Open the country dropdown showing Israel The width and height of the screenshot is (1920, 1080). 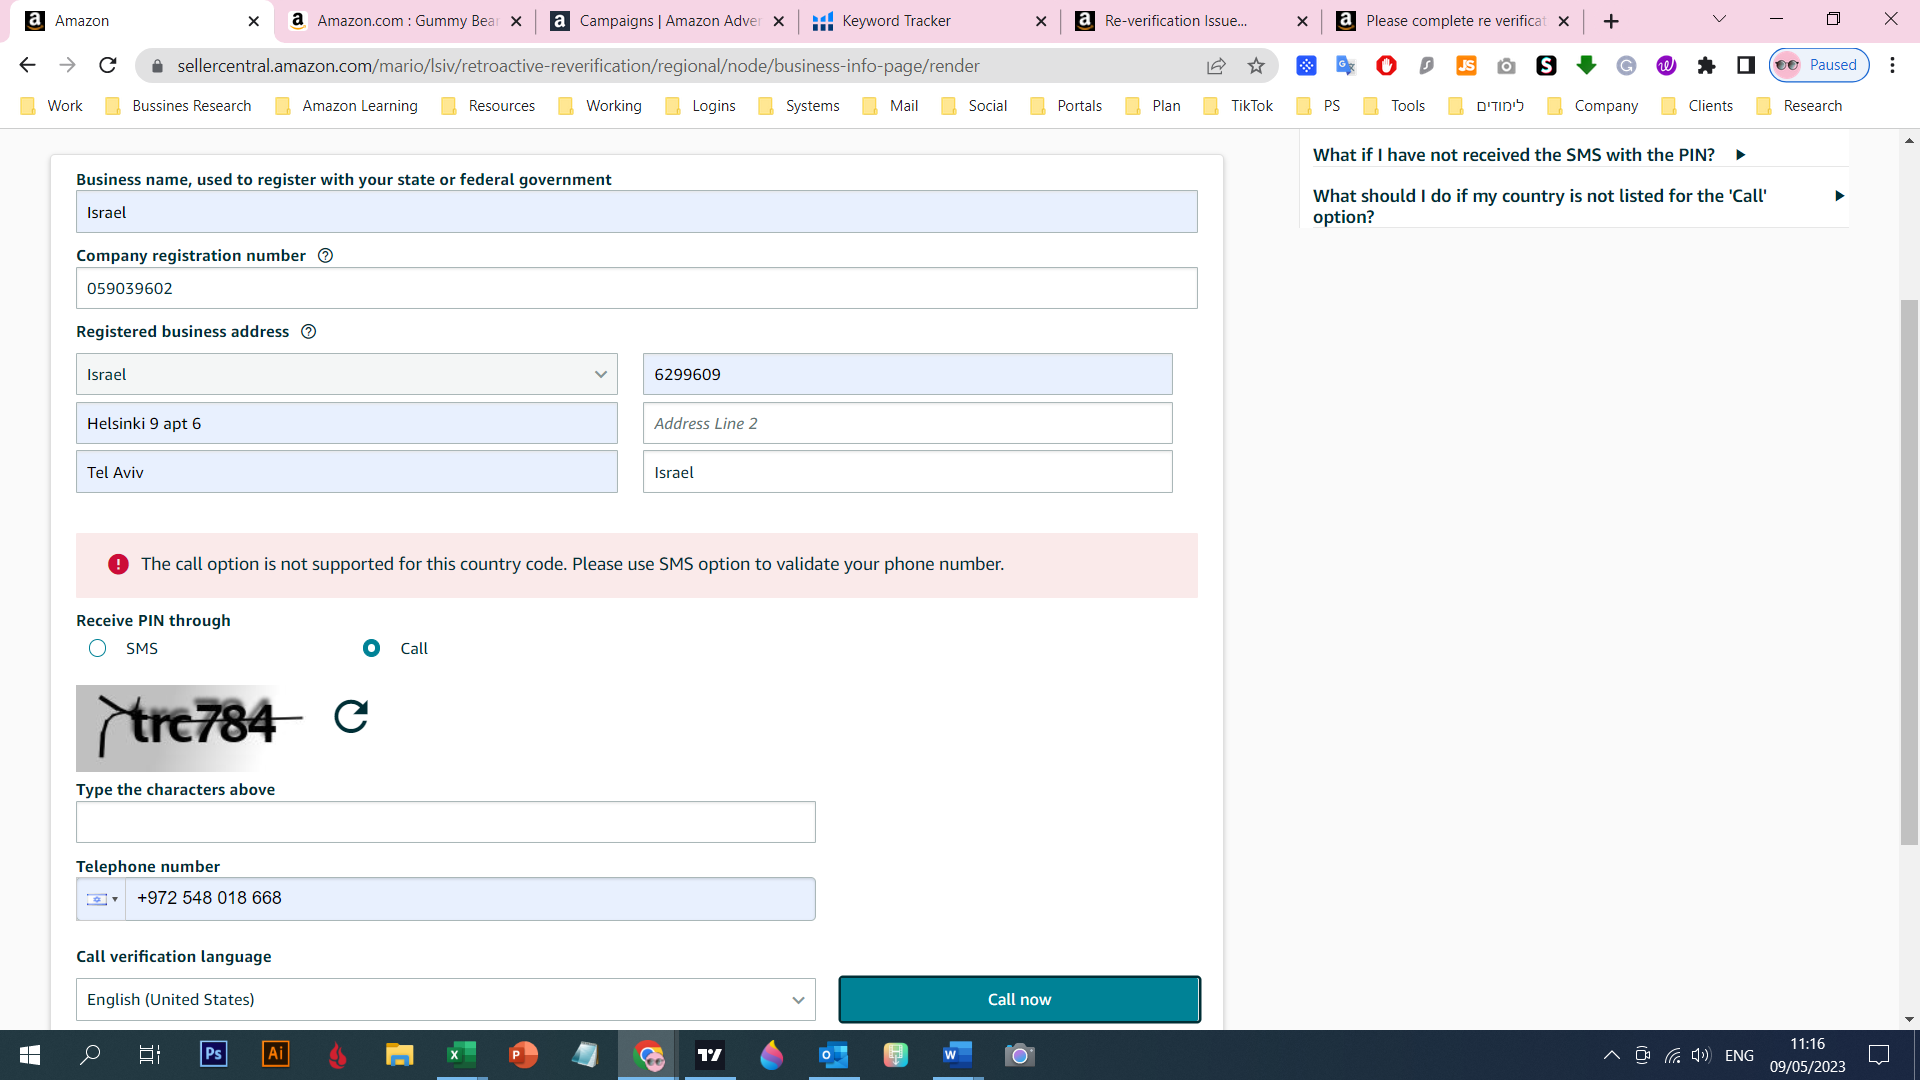point(346,374)
